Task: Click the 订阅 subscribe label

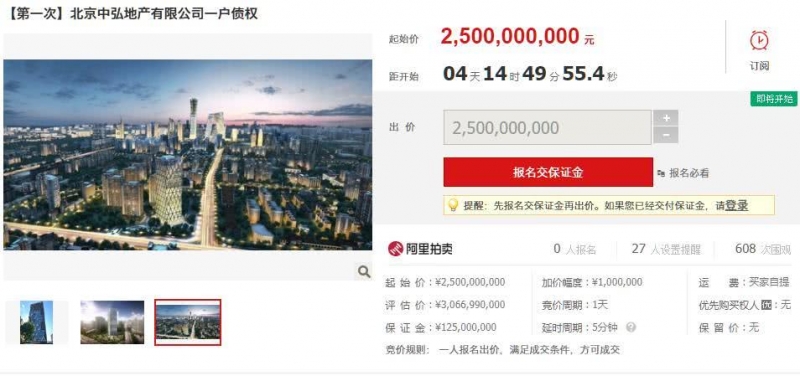Action: [759, 66]
